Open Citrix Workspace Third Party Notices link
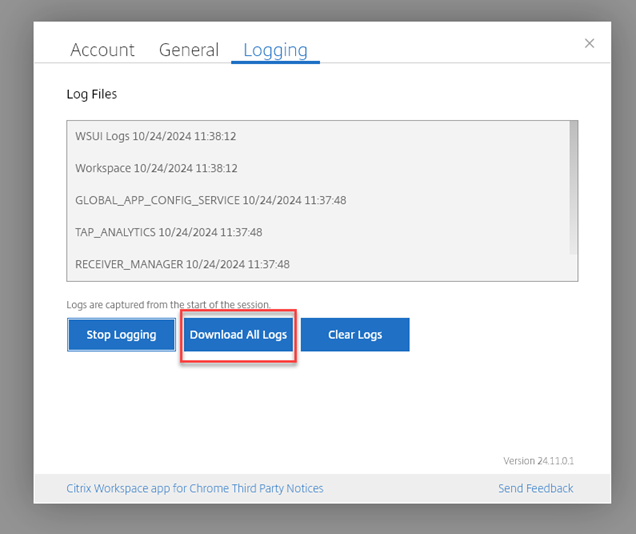636x534 pixels. (x=195, y=489)
